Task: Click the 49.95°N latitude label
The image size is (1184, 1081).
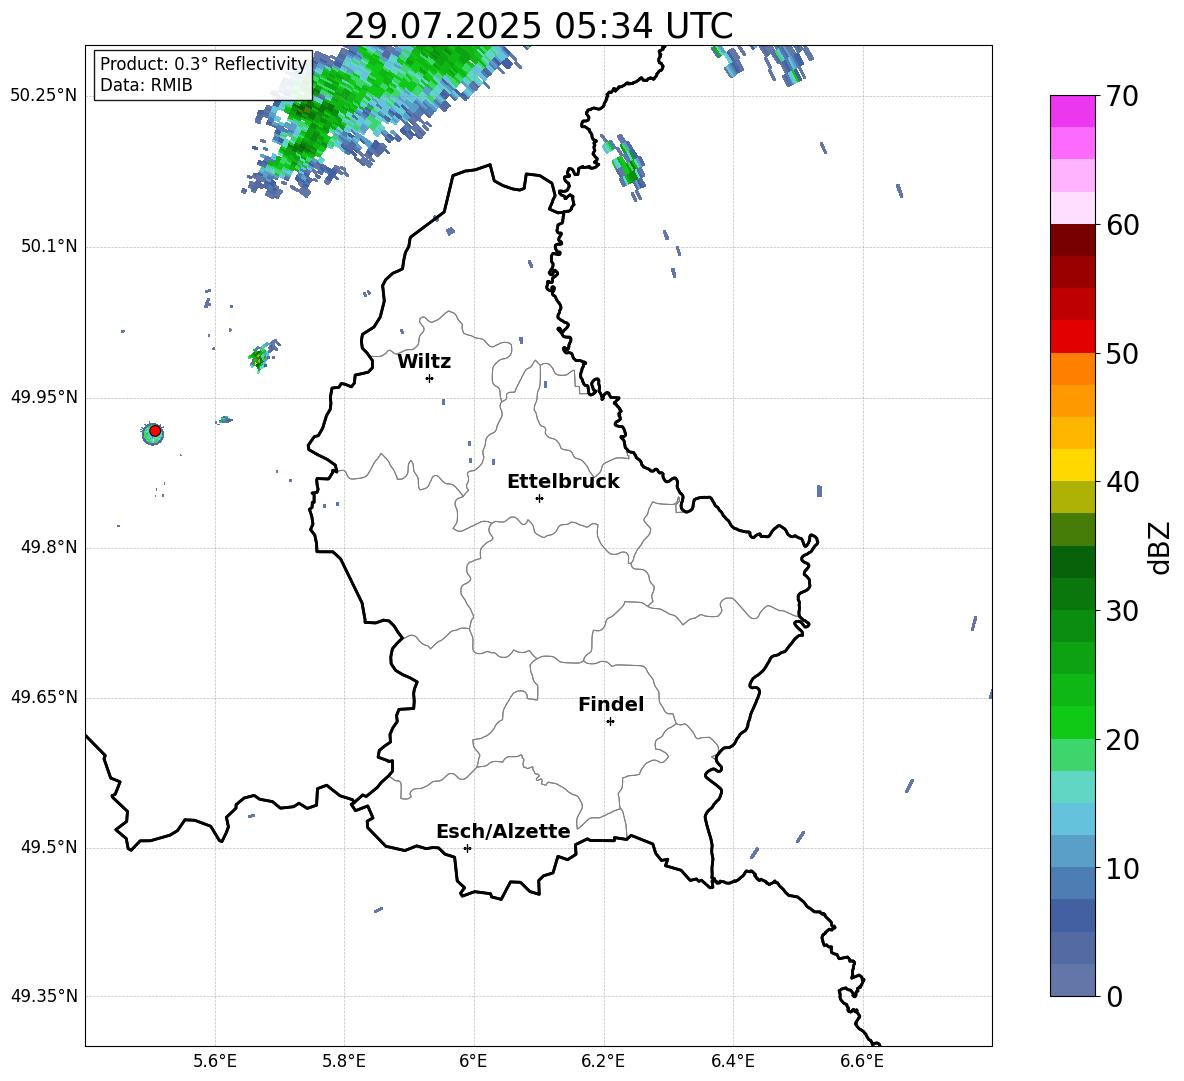Action: tap(44, 396)
